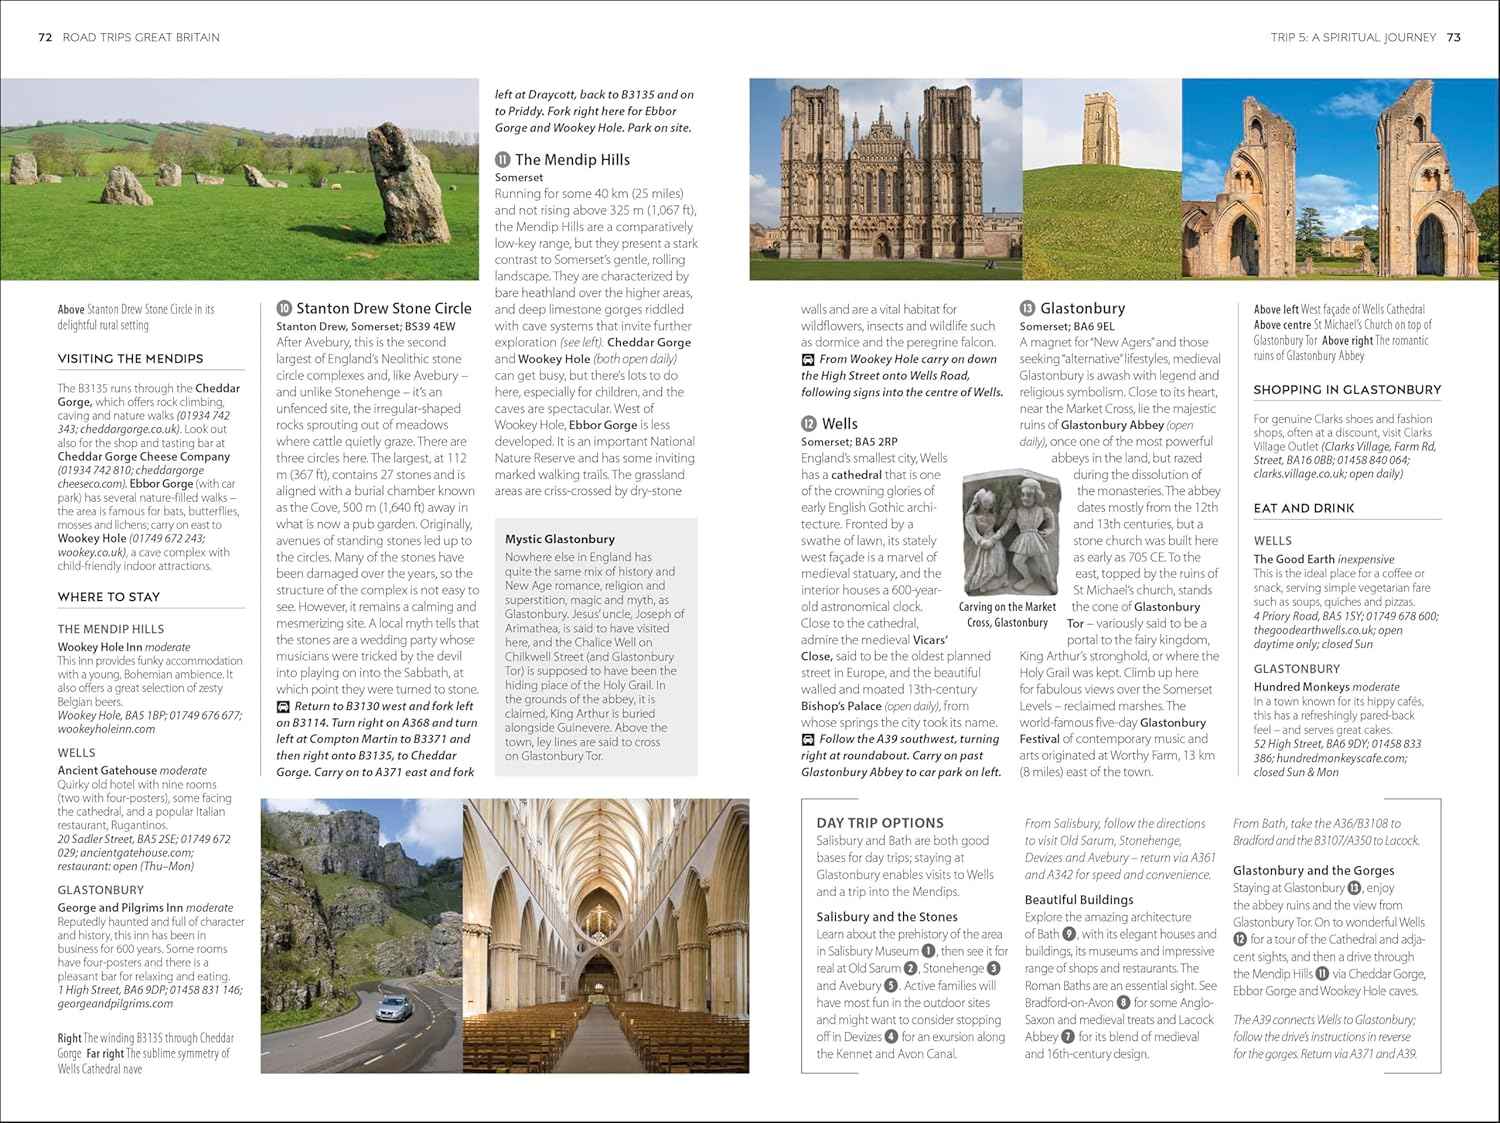The image size is (1500, 1123).
Task: Follow the wookey.co.uk web address
Action: pos(89,552)
